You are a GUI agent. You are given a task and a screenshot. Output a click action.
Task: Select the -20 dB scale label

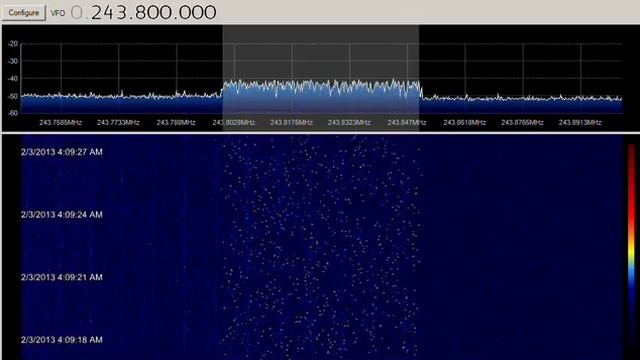pos(13,44)
